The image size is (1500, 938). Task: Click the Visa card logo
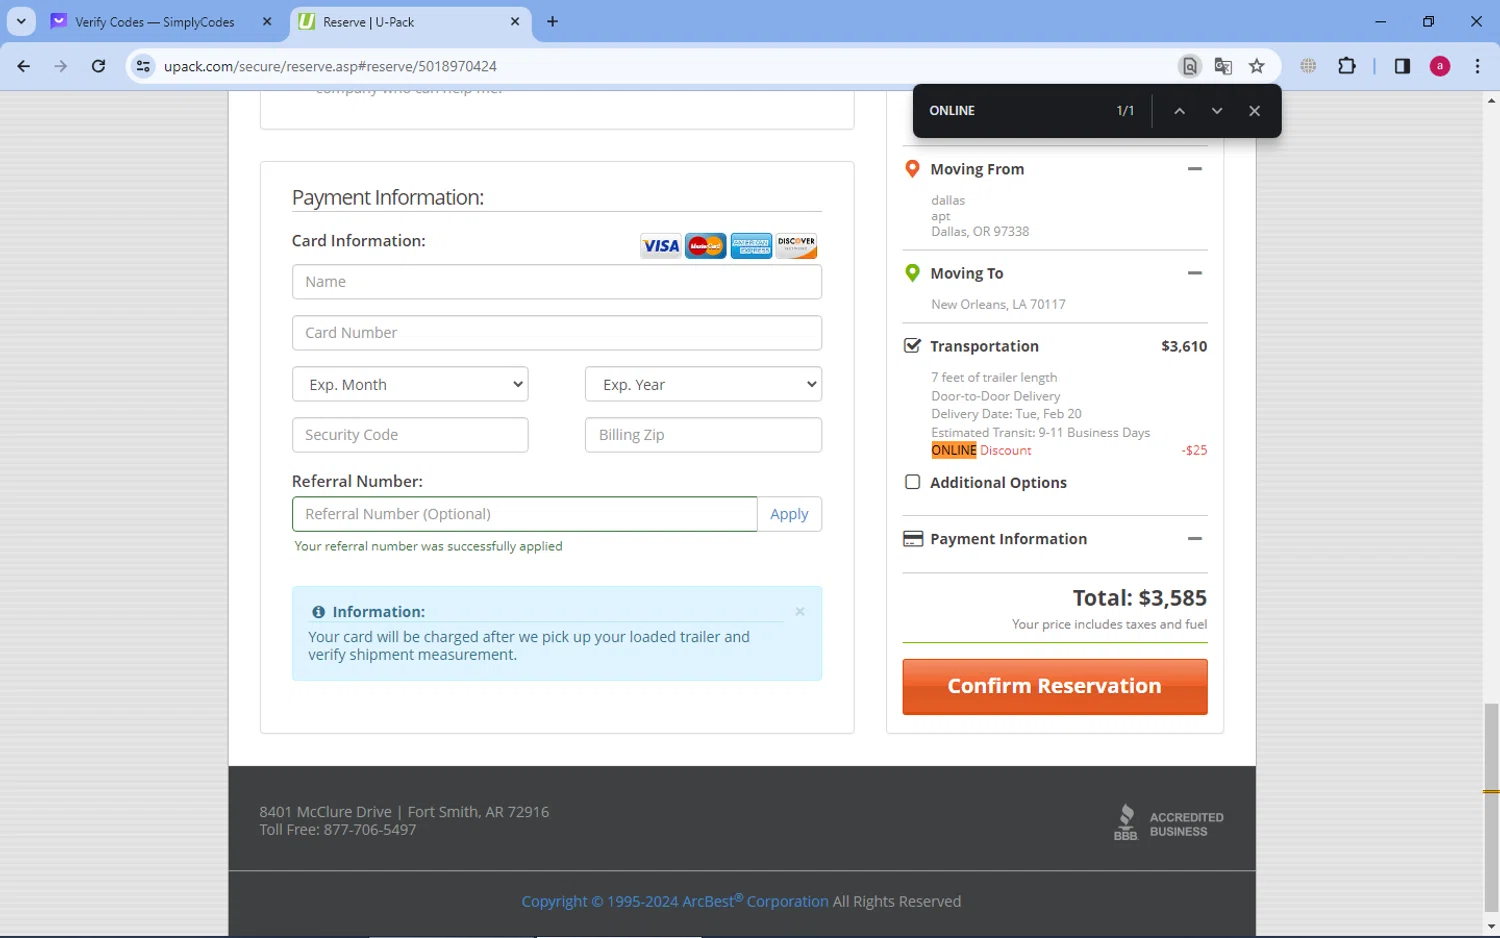coord(660,246)
